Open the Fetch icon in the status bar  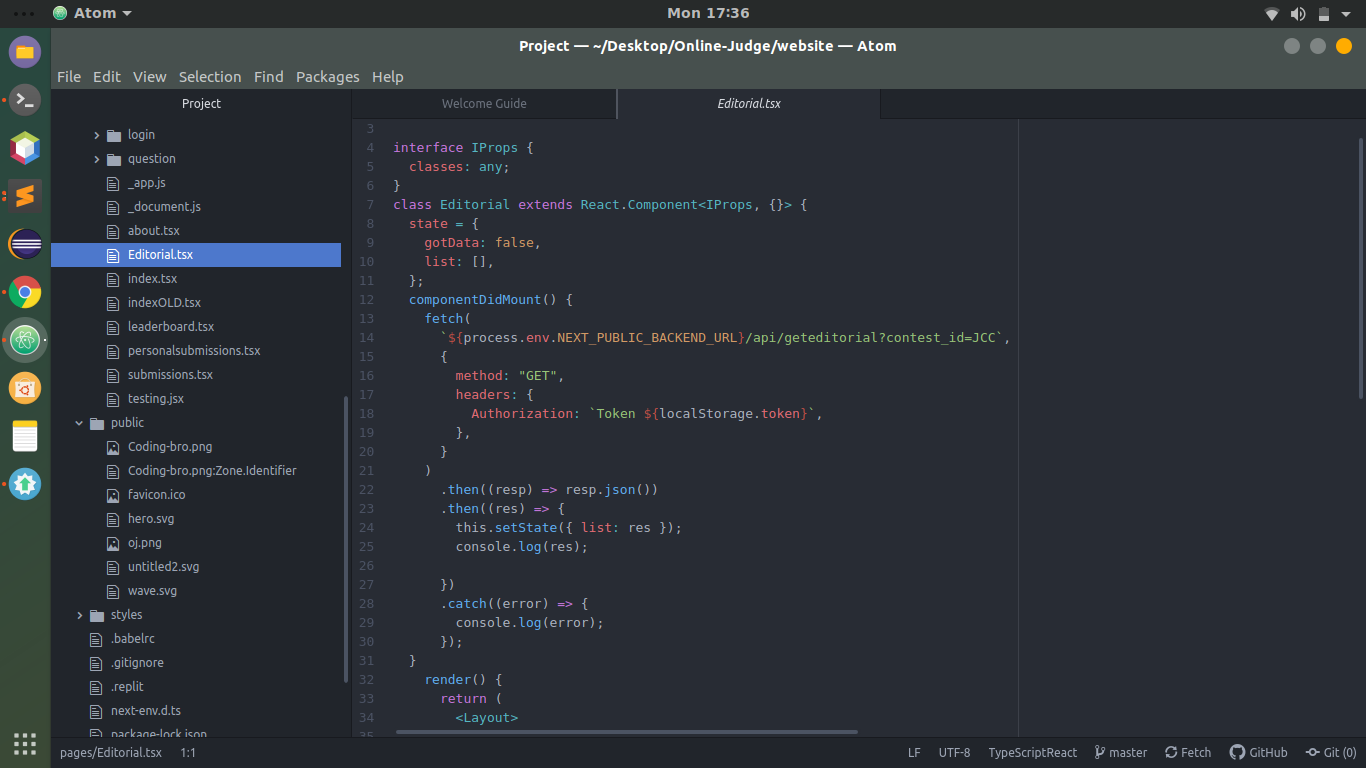1187,752
